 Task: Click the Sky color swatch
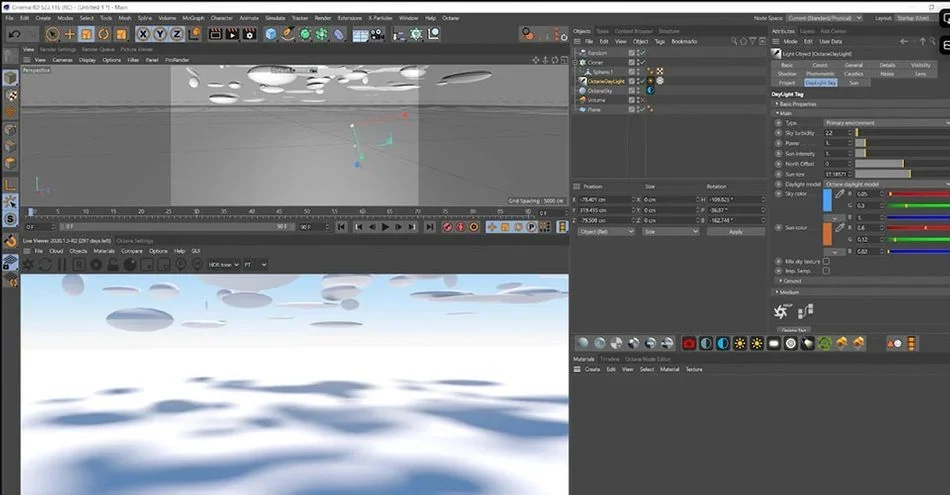pos(827,201)
